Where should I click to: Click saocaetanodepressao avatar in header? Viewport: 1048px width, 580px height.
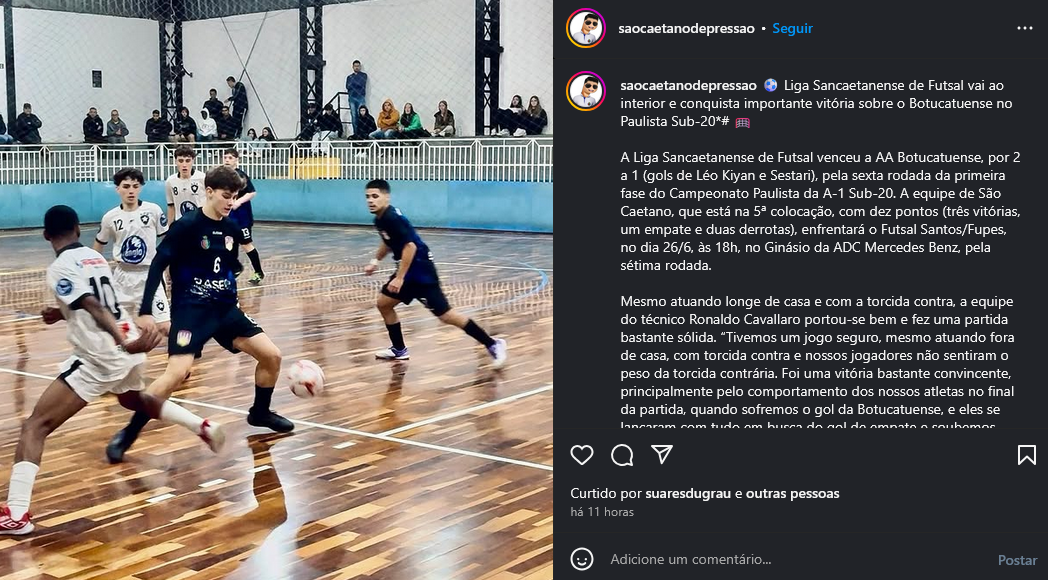tap(586, 28)
